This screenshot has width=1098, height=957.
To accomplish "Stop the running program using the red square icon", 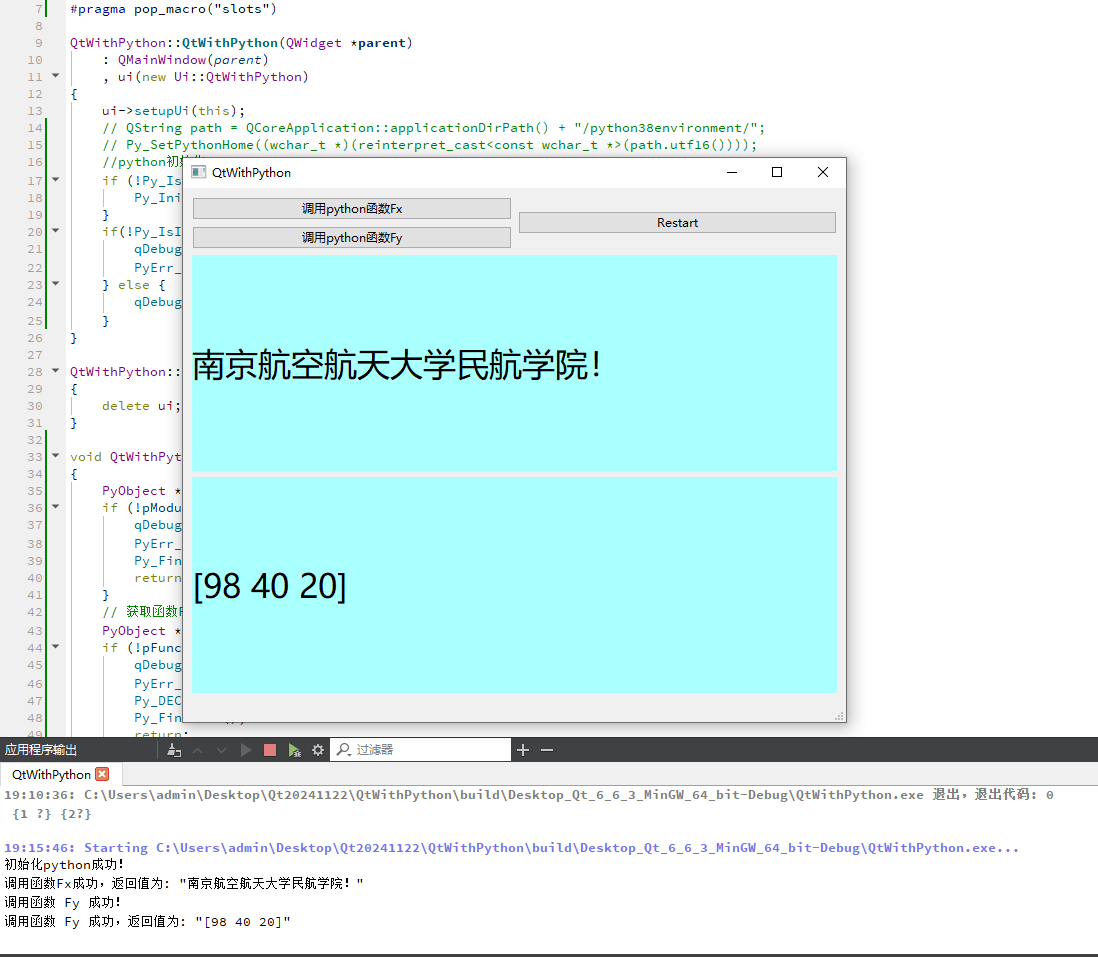I will point(269,749).
